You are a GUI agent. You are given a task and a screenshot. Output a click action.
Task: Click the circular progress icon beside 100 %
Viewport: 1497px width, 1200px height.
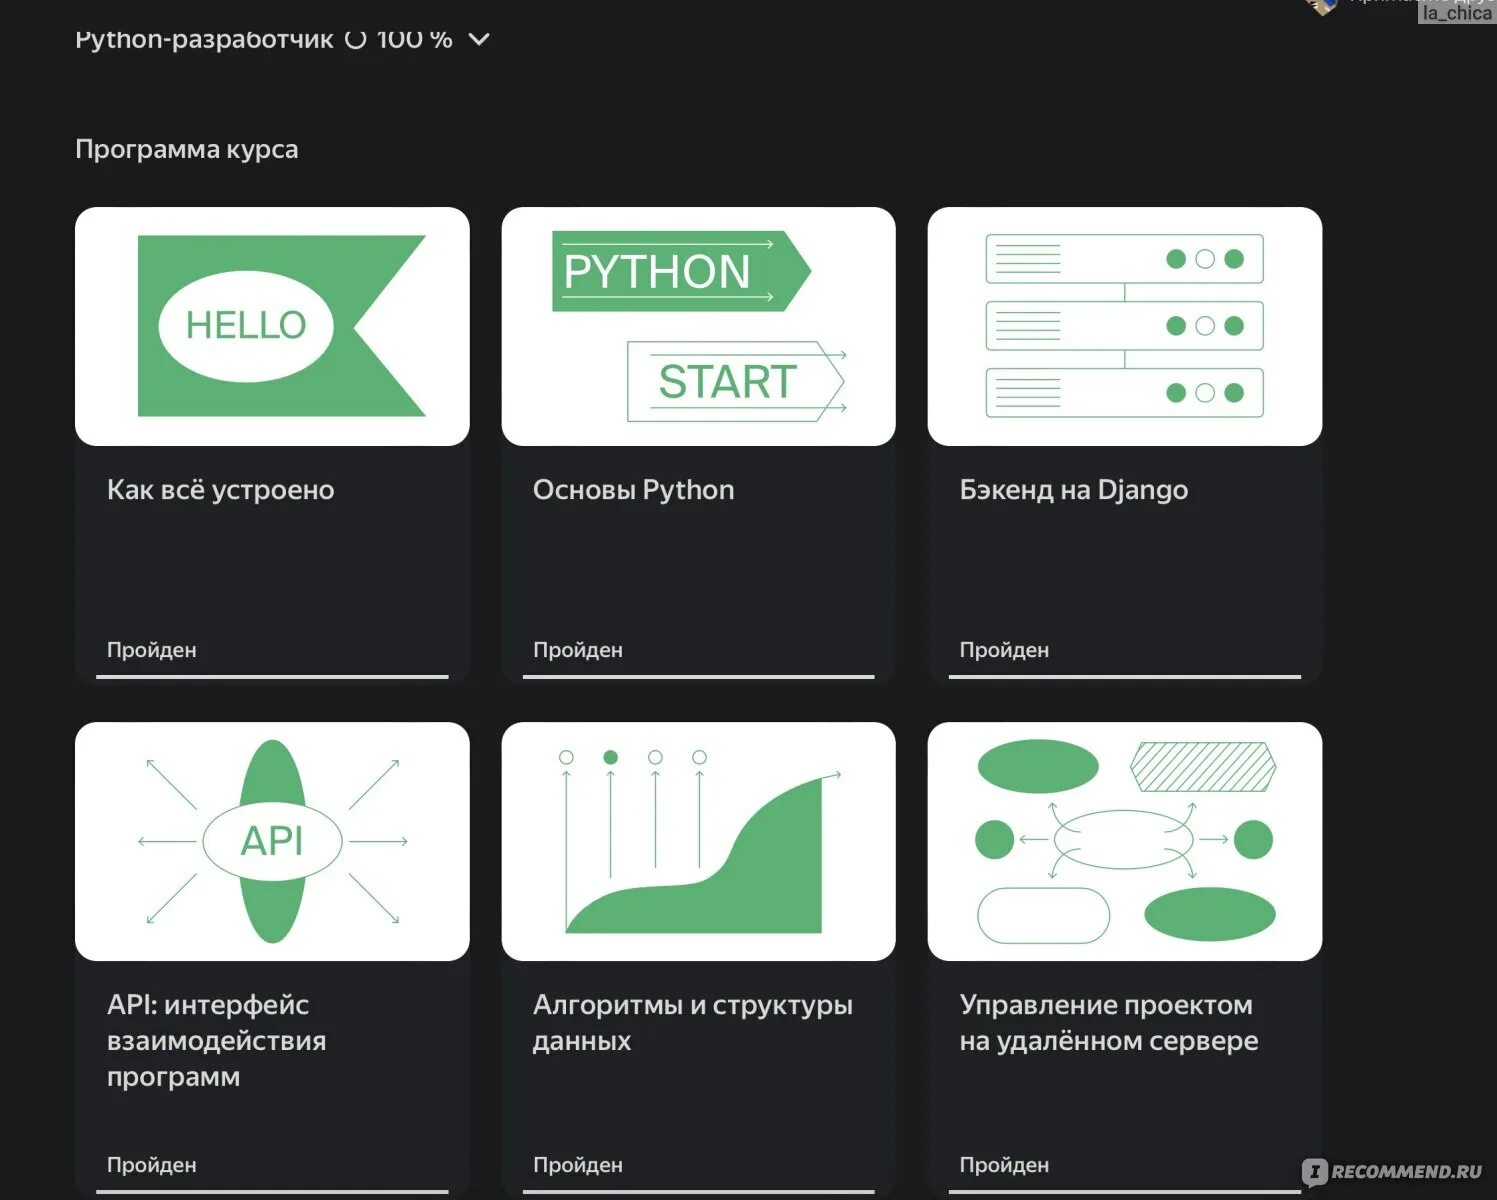(355, 40)
